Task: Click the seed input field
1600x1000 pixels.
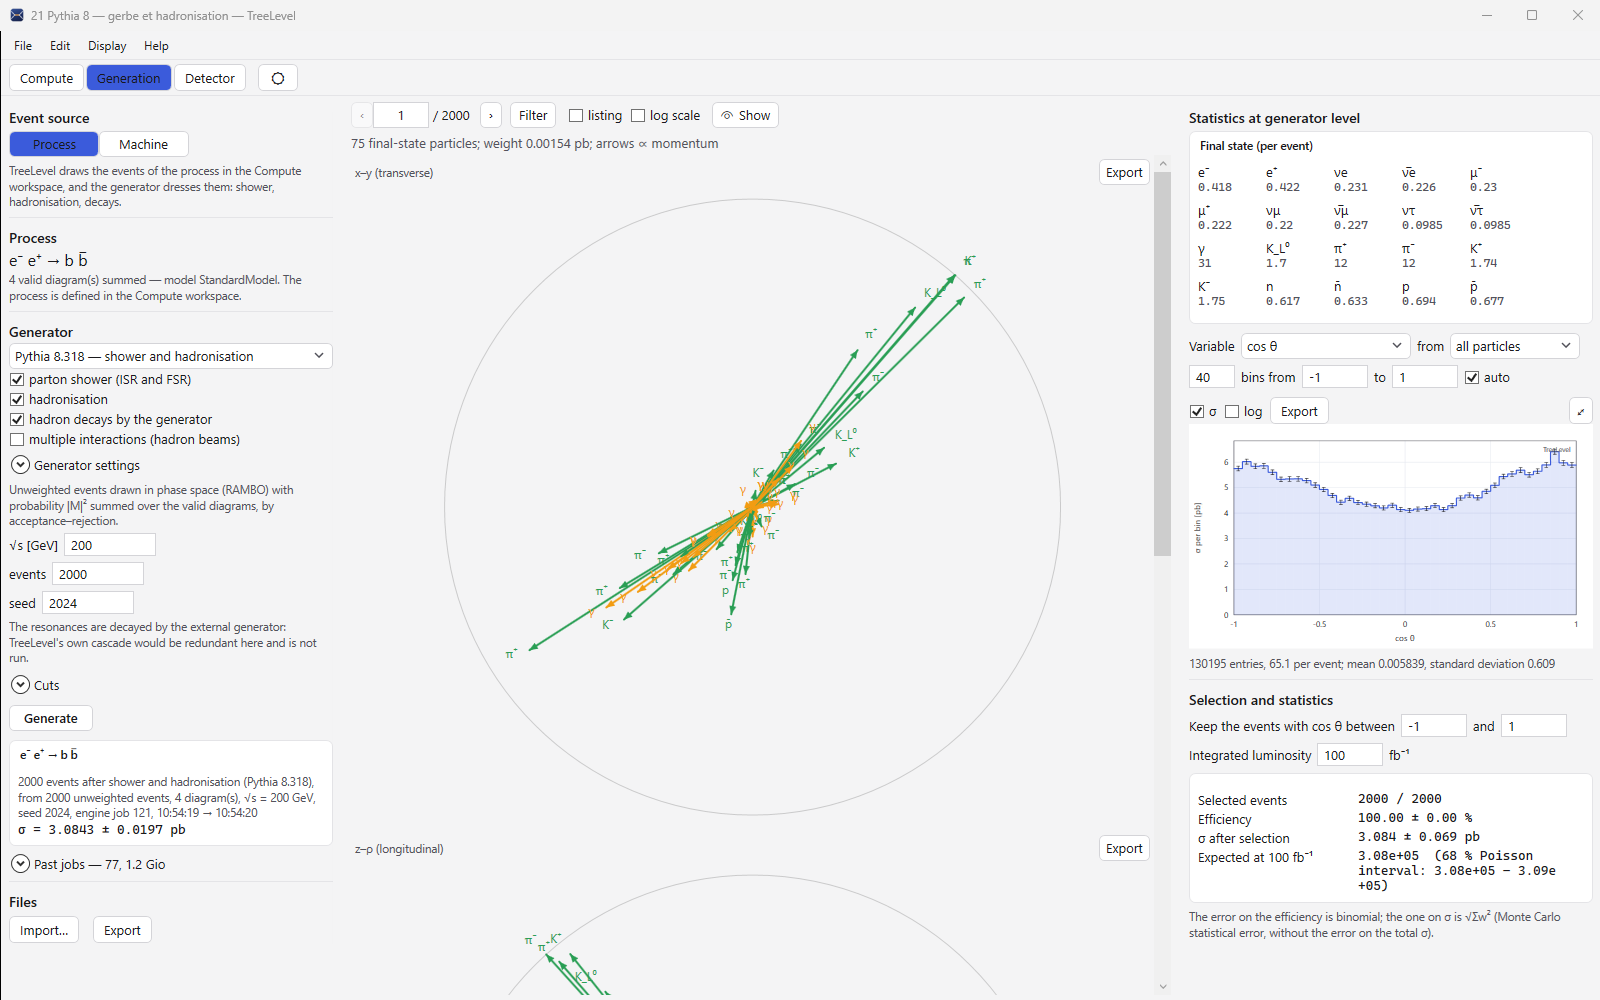Action: point(88,603)
